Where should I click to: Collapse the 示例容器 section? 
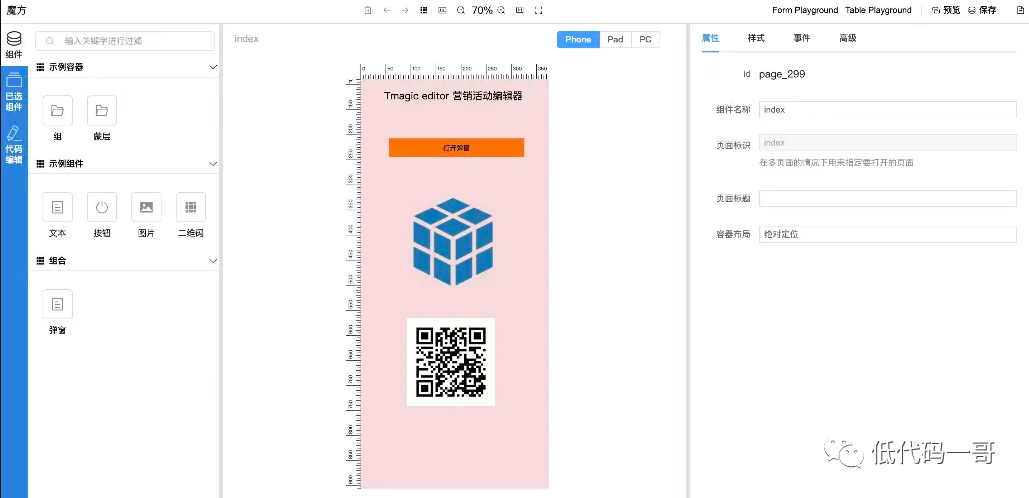[x=212, y=67]
